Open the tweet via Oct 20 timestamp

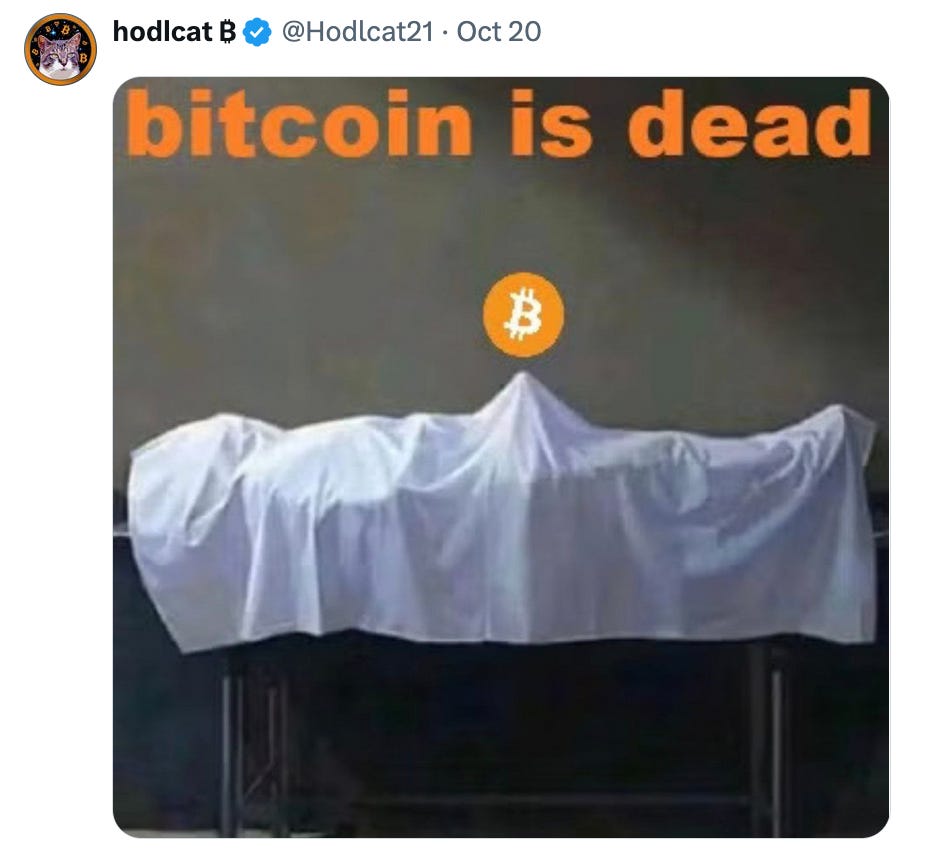point(499,32)
